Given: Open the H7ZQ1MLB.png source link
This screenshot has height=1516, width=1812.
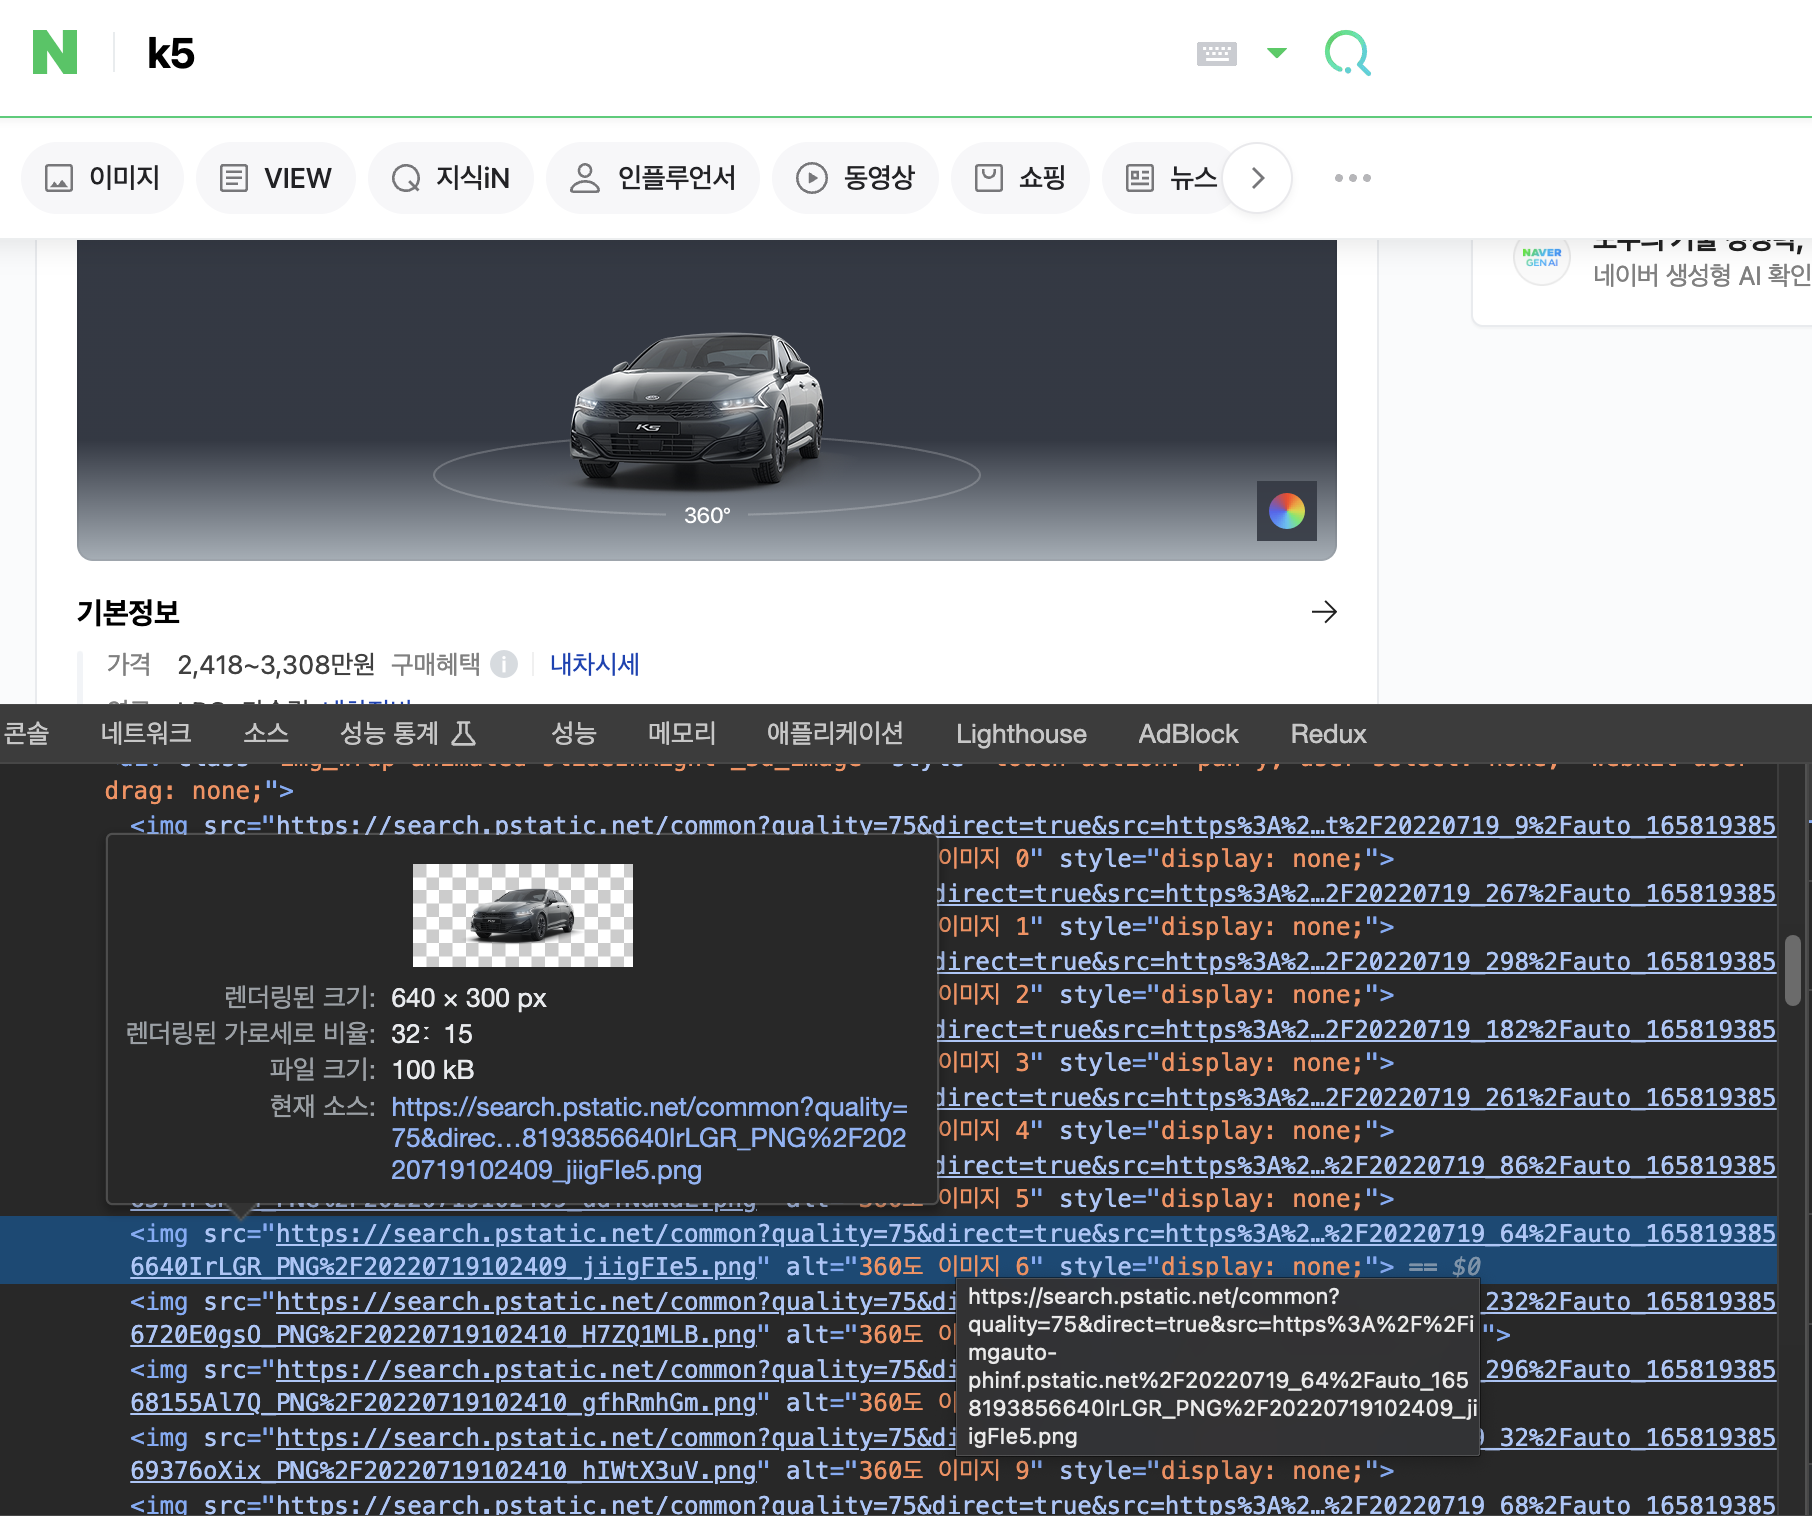Looking at the screenshot, I should [443, 1334].
